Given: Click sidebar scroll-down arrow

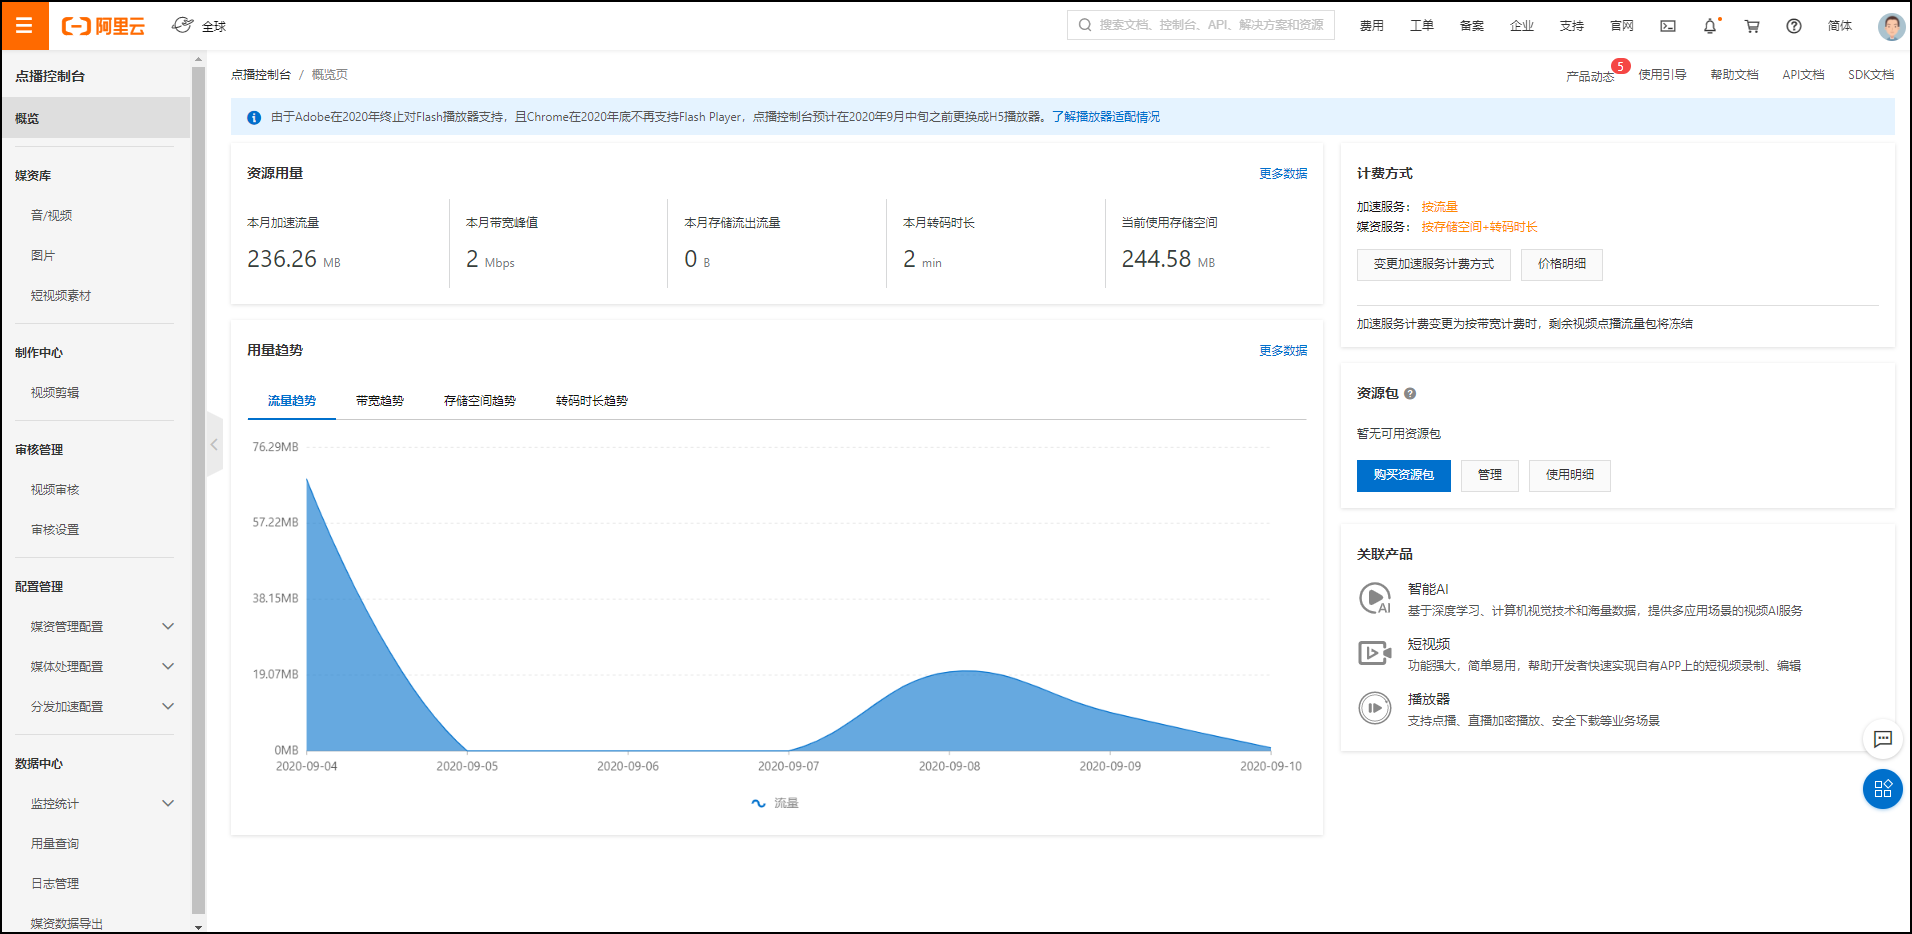Looking at the screenshot, I should click(198, 926).
